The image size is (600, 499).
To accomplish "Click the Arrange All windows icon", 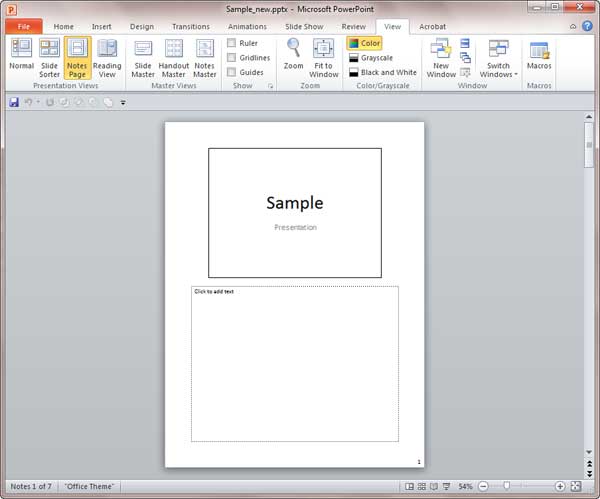I will 465,43.
